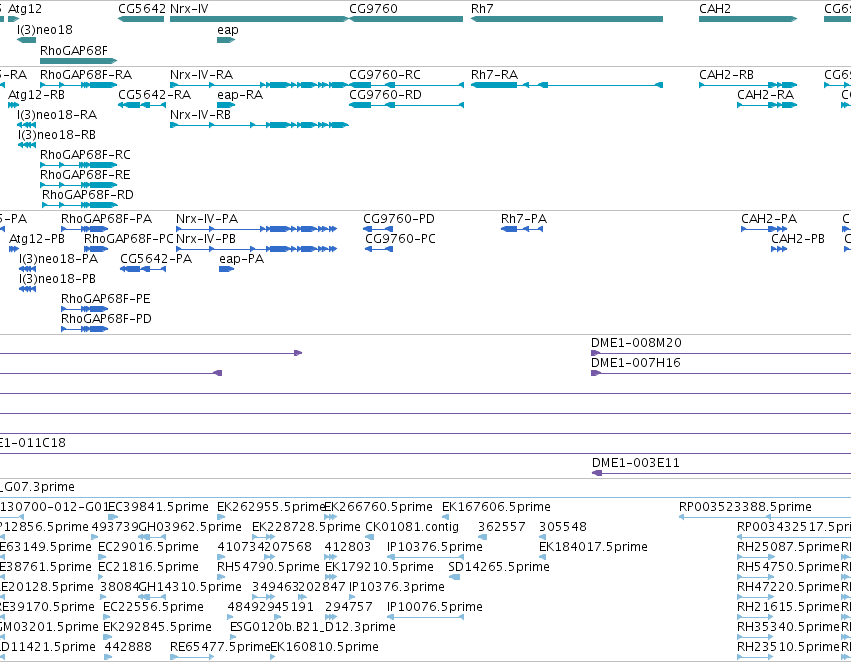Image resolution: width=851 pixels, height=662 pixels.
Task: Select EST EK160810.5prime
Action: tap(324, 647)
